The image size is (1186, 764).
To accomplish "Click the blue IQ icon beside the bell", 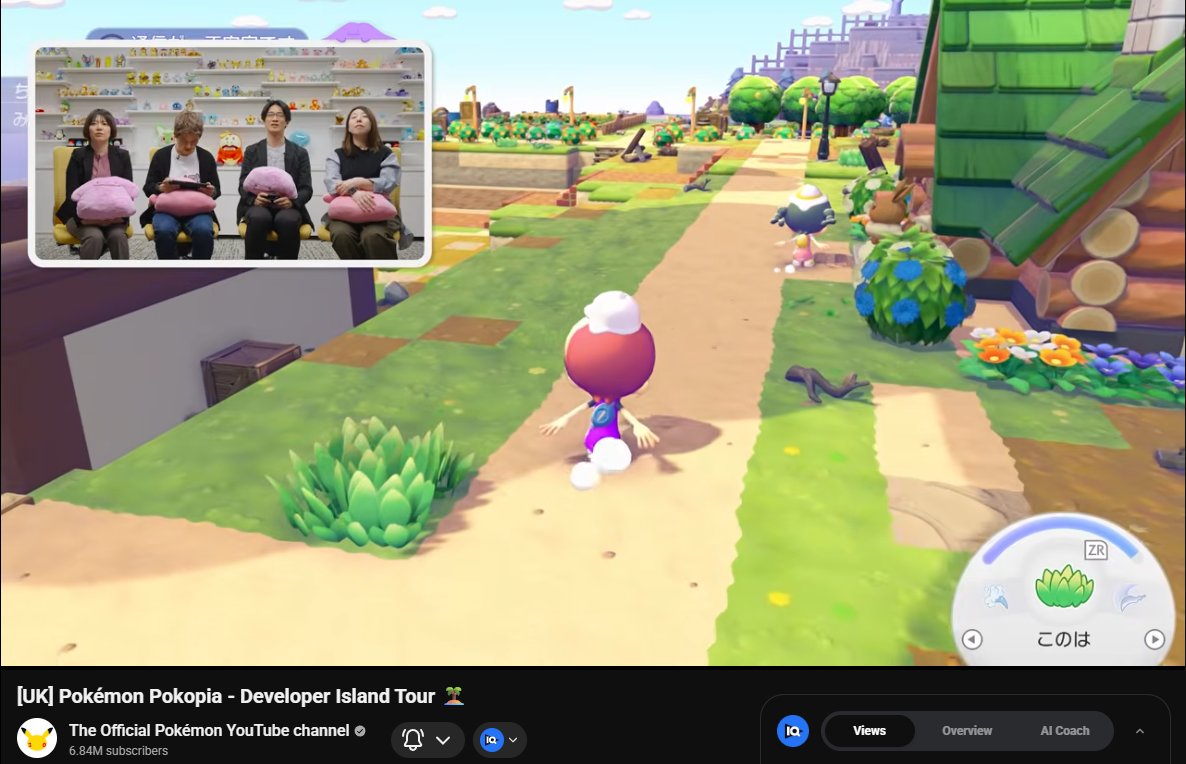I will (492, 740).
